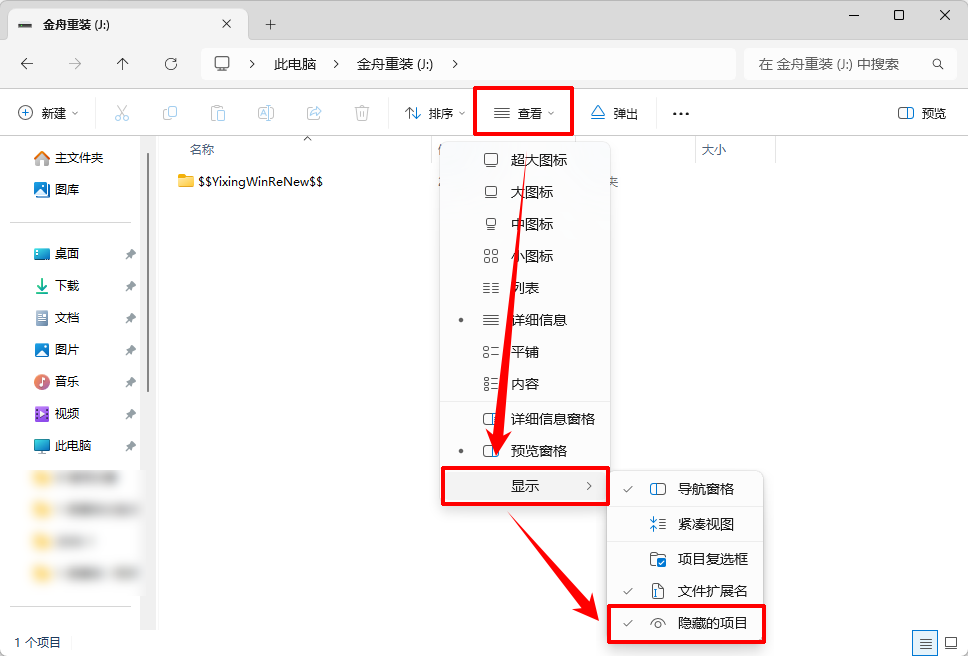The width and height of the screenshot is (968, 656).
Task: Click the Share icon in toolbar
Action: (x=314, y=113)
